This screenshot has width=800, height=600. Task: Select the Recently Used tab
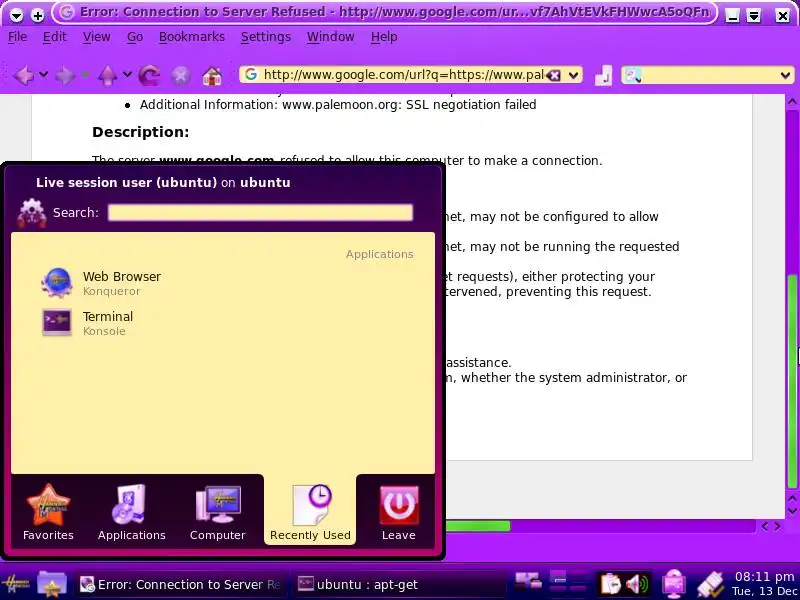(310, 512)
